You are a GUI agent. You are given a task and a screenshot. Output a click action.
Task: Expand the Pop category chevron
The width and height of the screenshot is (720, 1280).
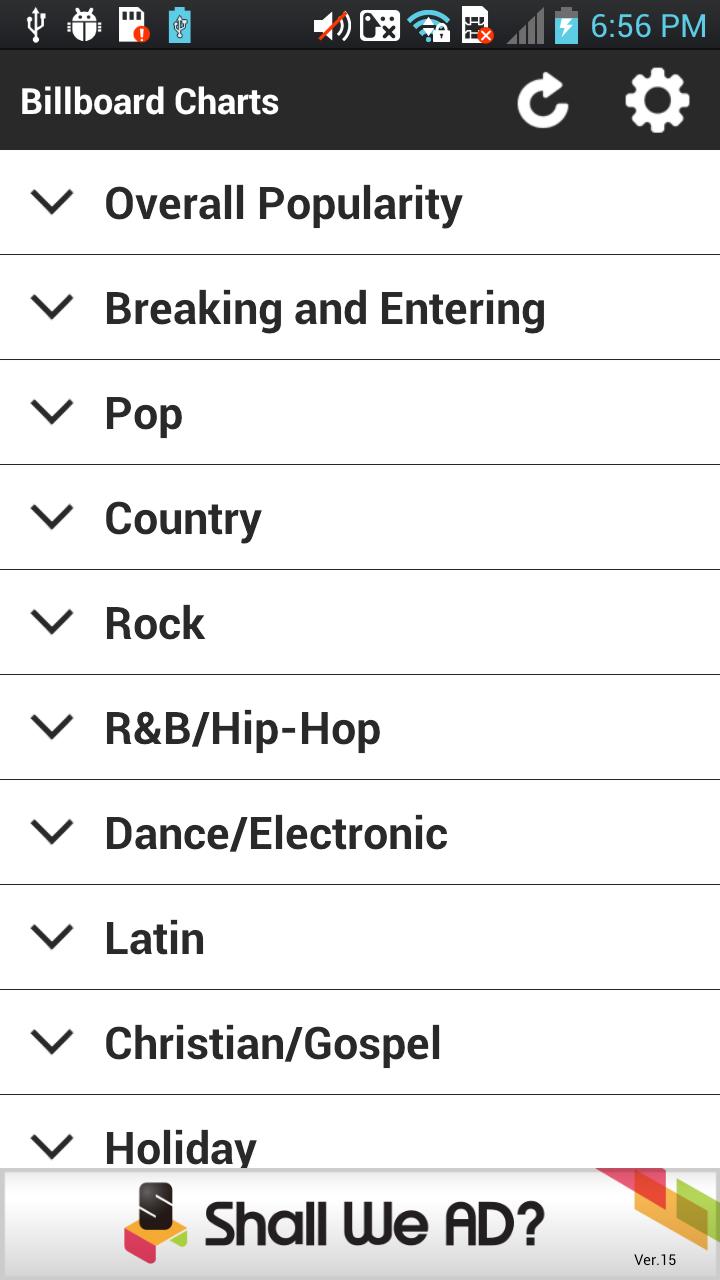click(x=52, y=412)
